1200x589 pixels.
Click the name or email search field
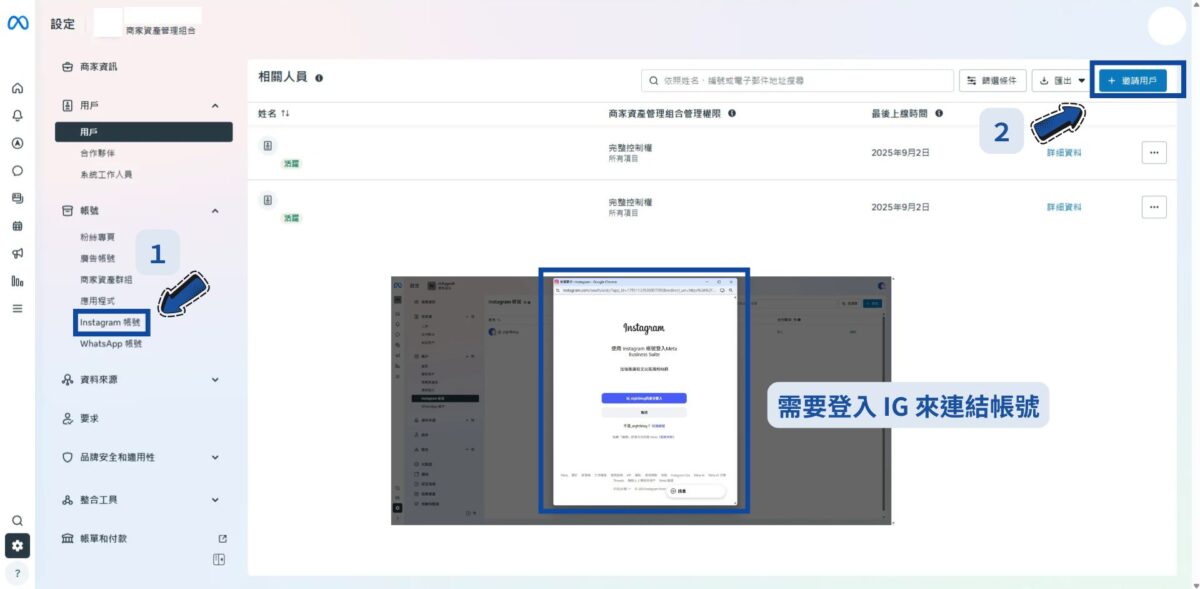pyautogui.click(x=797, y=80)
